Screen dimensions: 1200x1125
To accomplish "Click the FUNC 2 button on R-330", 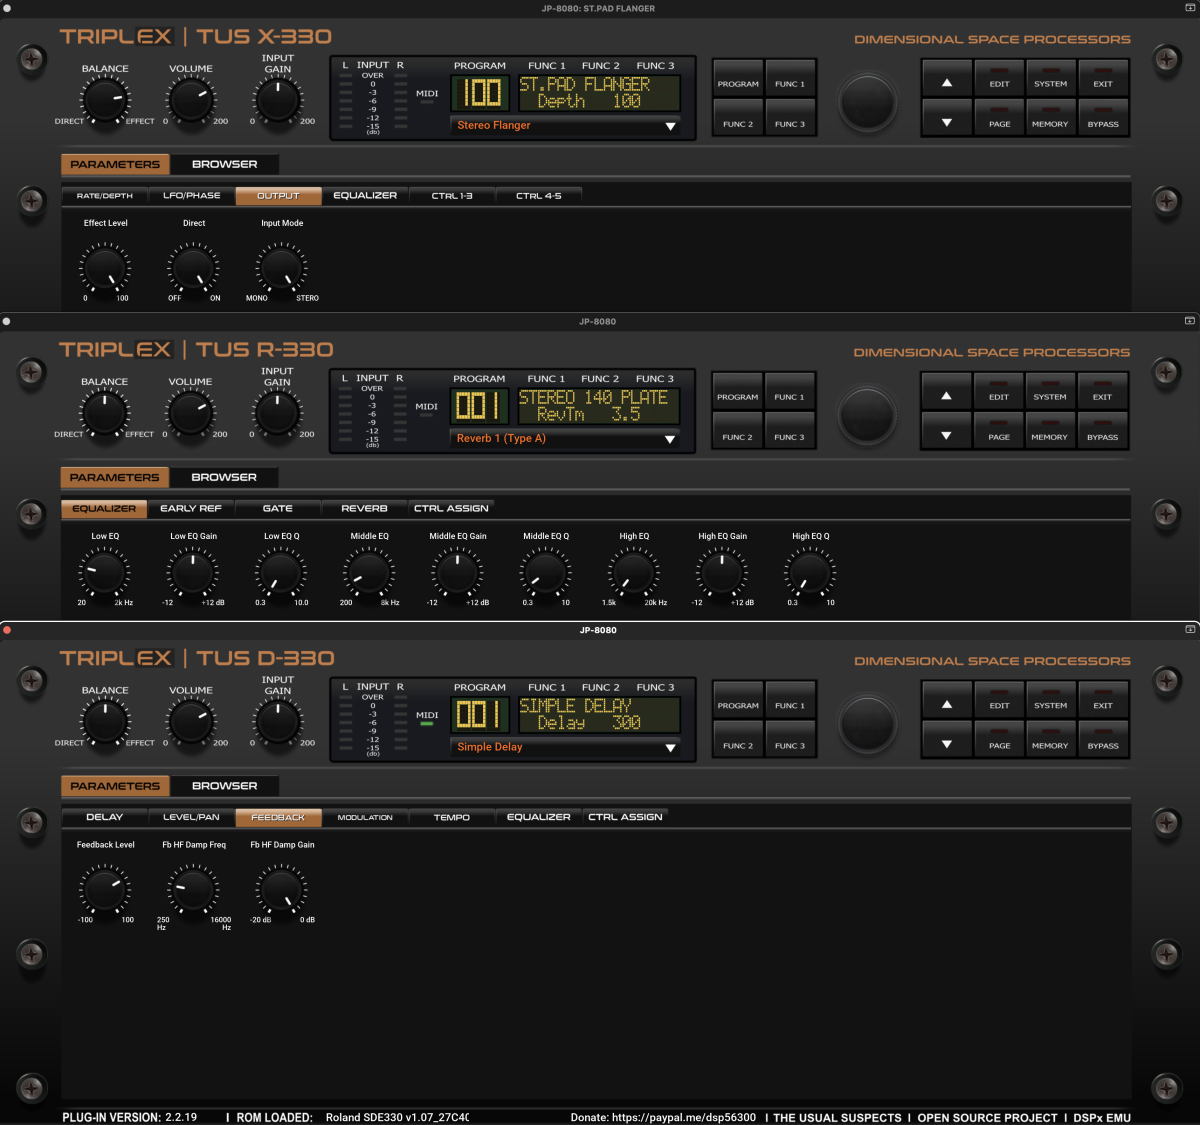I will tap(737, 431).
